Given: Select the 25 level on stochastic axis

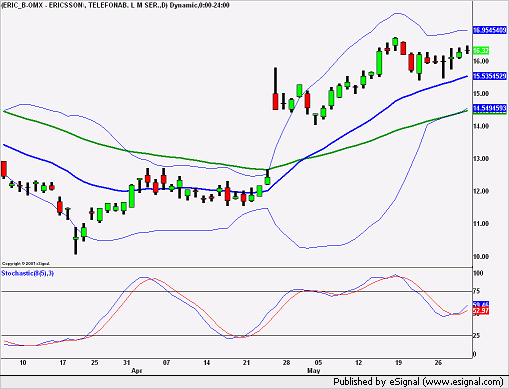Looking at the screenshot, I should click(477, 336).
